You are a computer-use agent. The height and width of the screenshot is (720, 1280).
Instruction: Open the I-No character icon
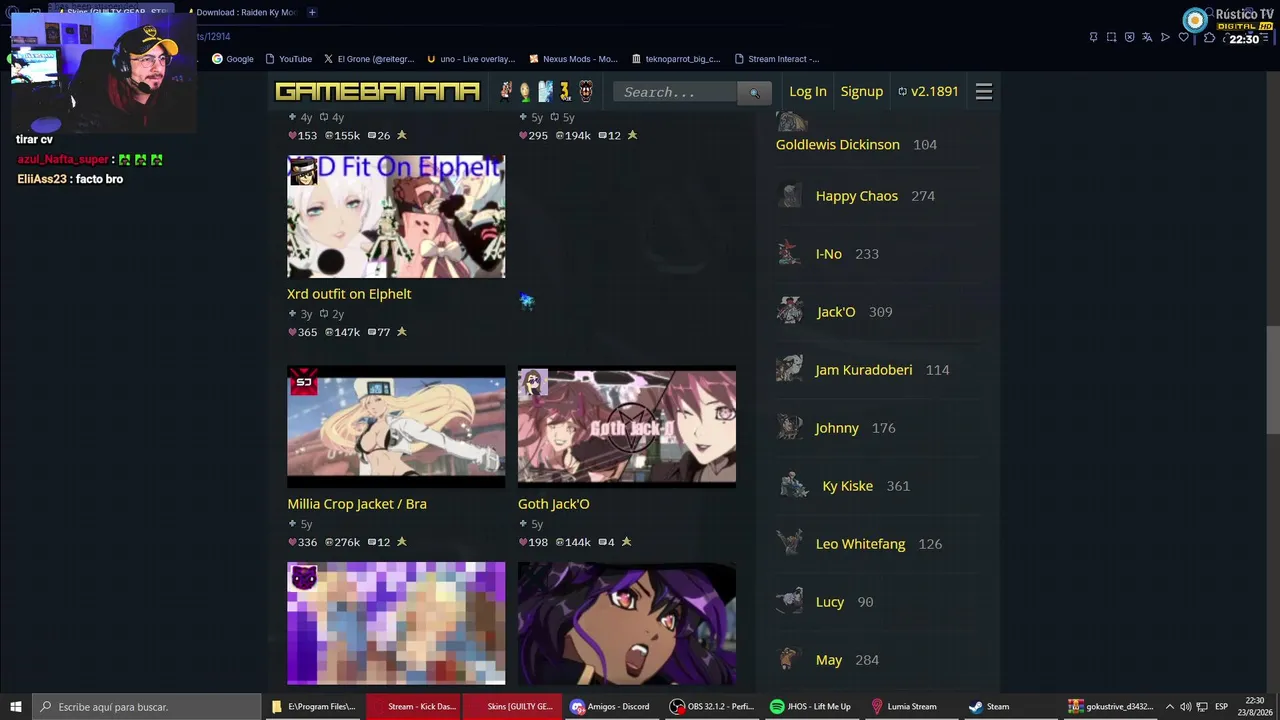click(790, 254)
